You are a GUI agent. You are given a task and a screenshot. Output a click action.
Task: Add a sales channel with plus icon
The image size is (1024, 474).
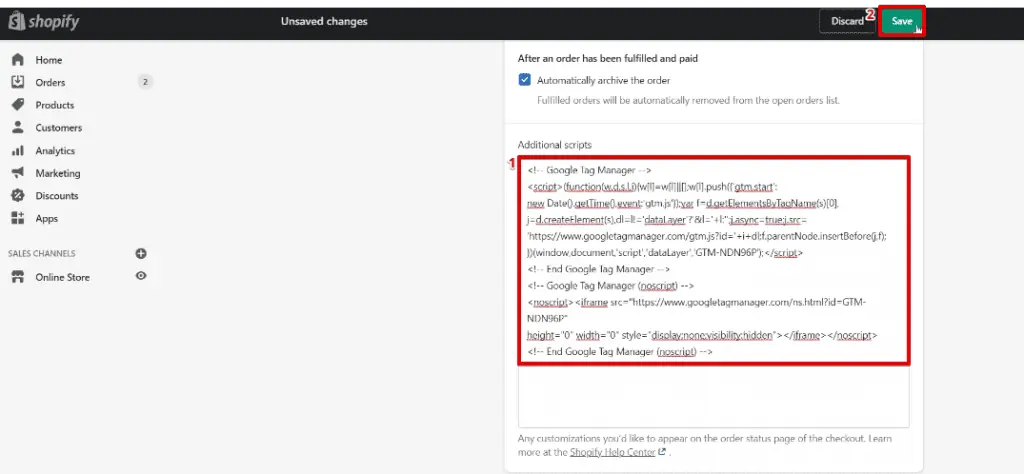coord(140,253)
